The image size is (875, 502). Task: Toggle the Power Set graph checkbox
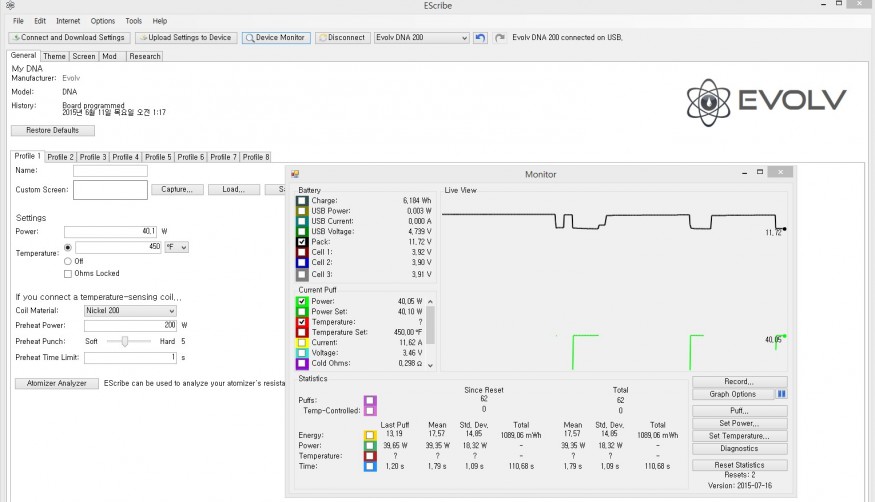[x=302, y=312]
